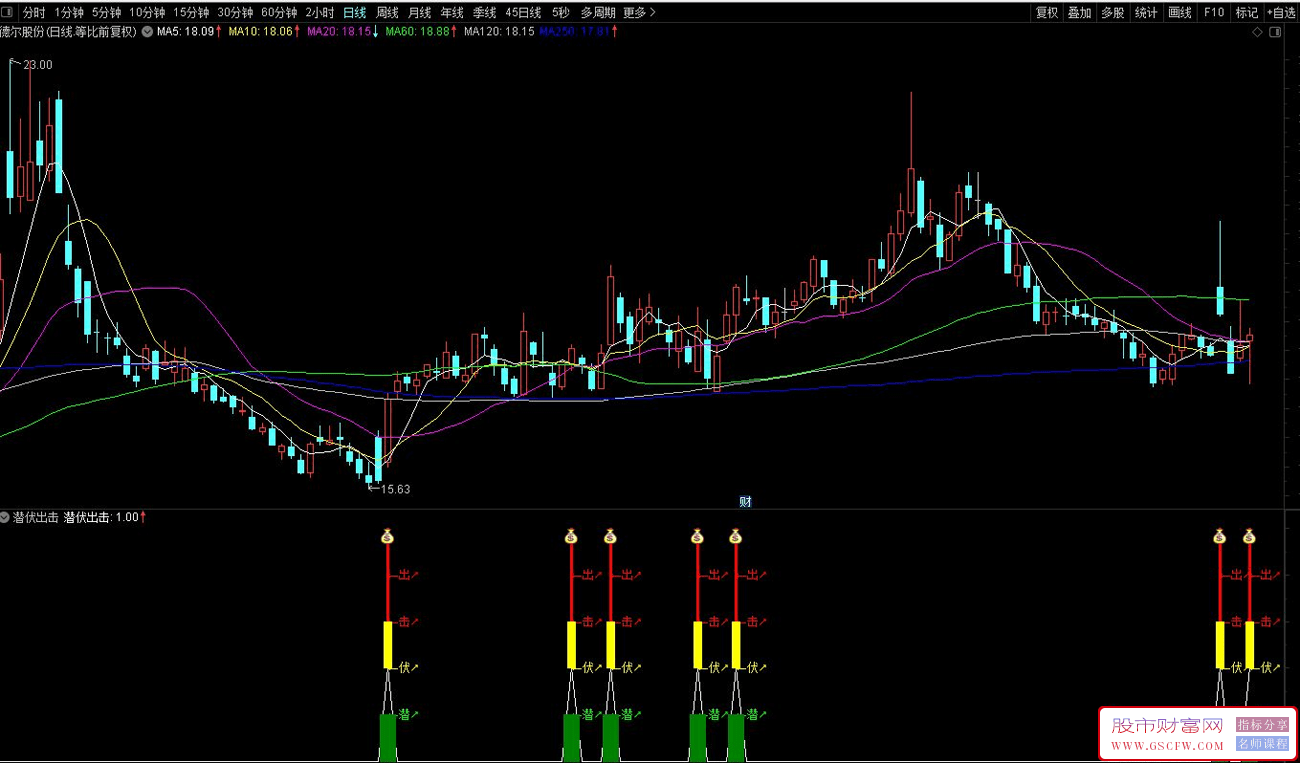Open the 多股 multi-stock view
The width and height of the screenshot is (1300, 763).
coord(1113,13)
